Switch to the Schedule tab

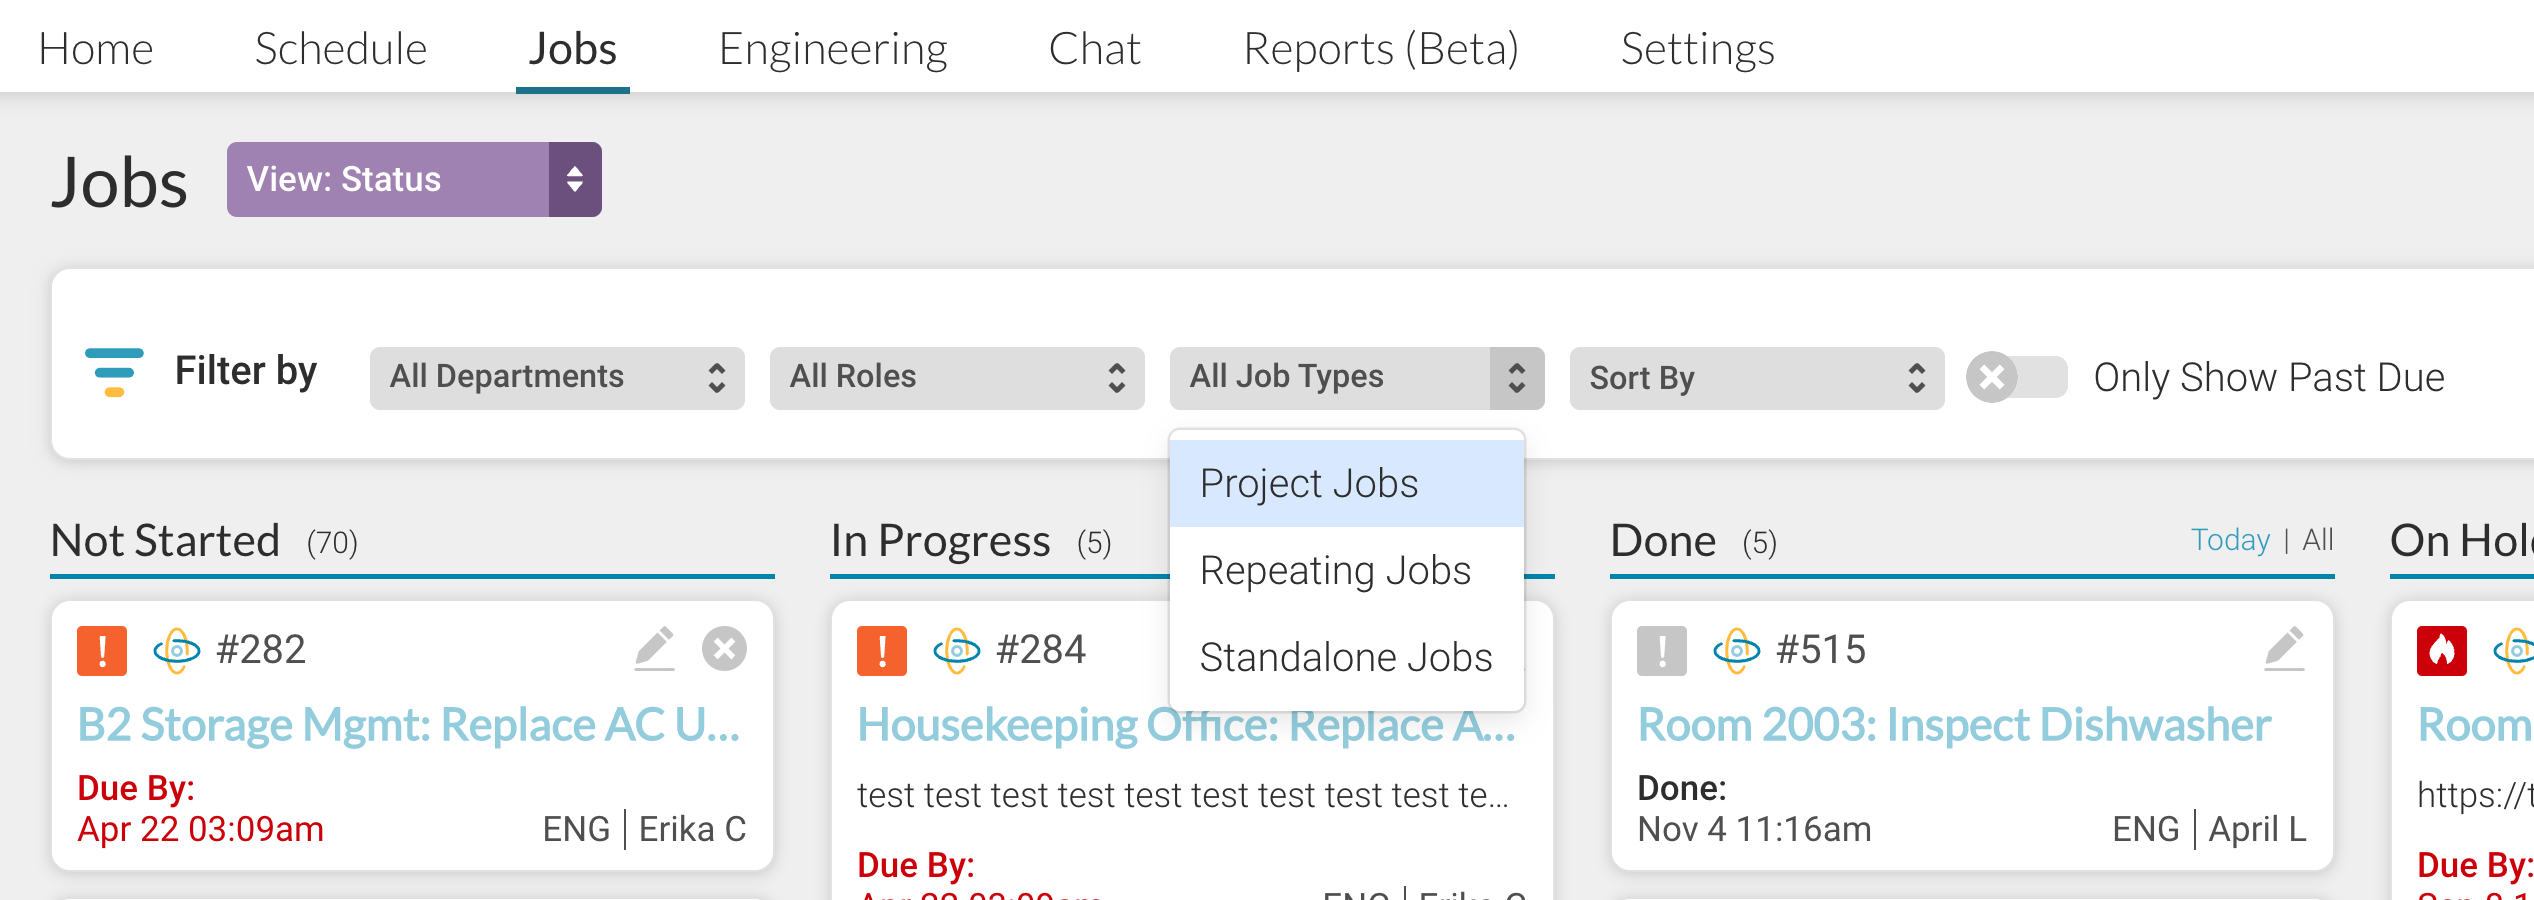(340, 49)
